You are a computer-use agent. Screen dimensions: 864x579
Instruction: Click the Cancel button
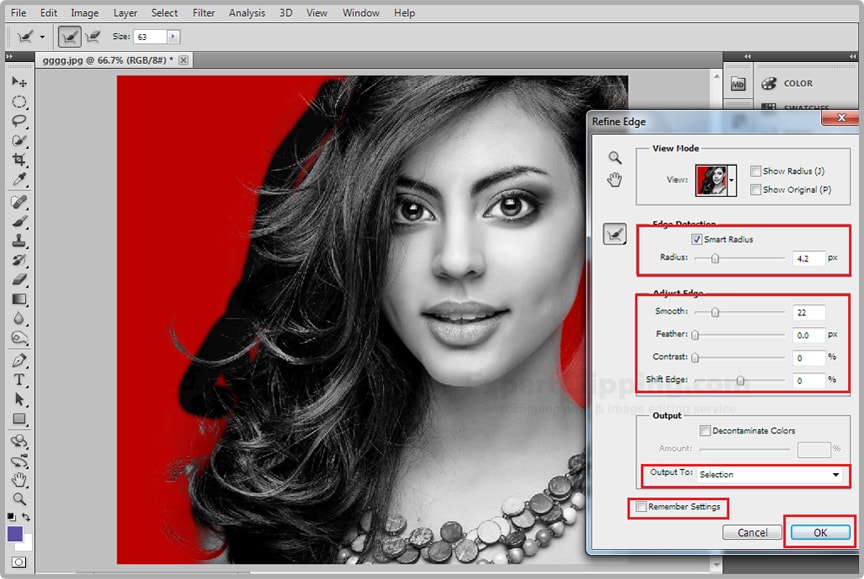(x=752, y=532)
